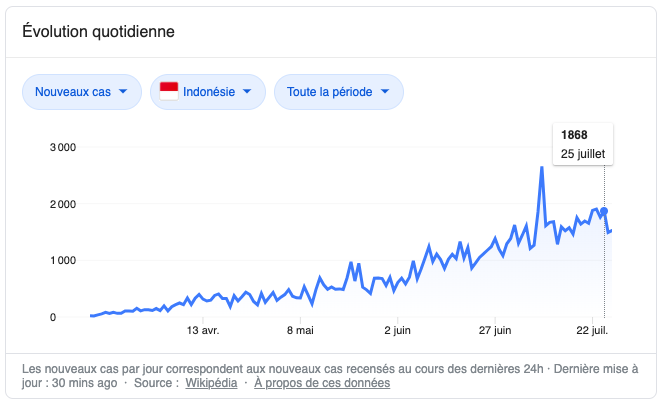
Task: Open the Nouveaux cas dropdown
Action: click(81, 92)
